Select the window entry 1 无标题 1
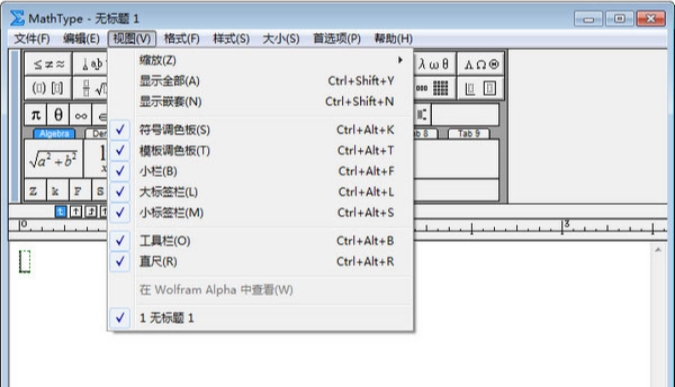Image resolution: width=675 pixels, height=387 pixels. 261,318
